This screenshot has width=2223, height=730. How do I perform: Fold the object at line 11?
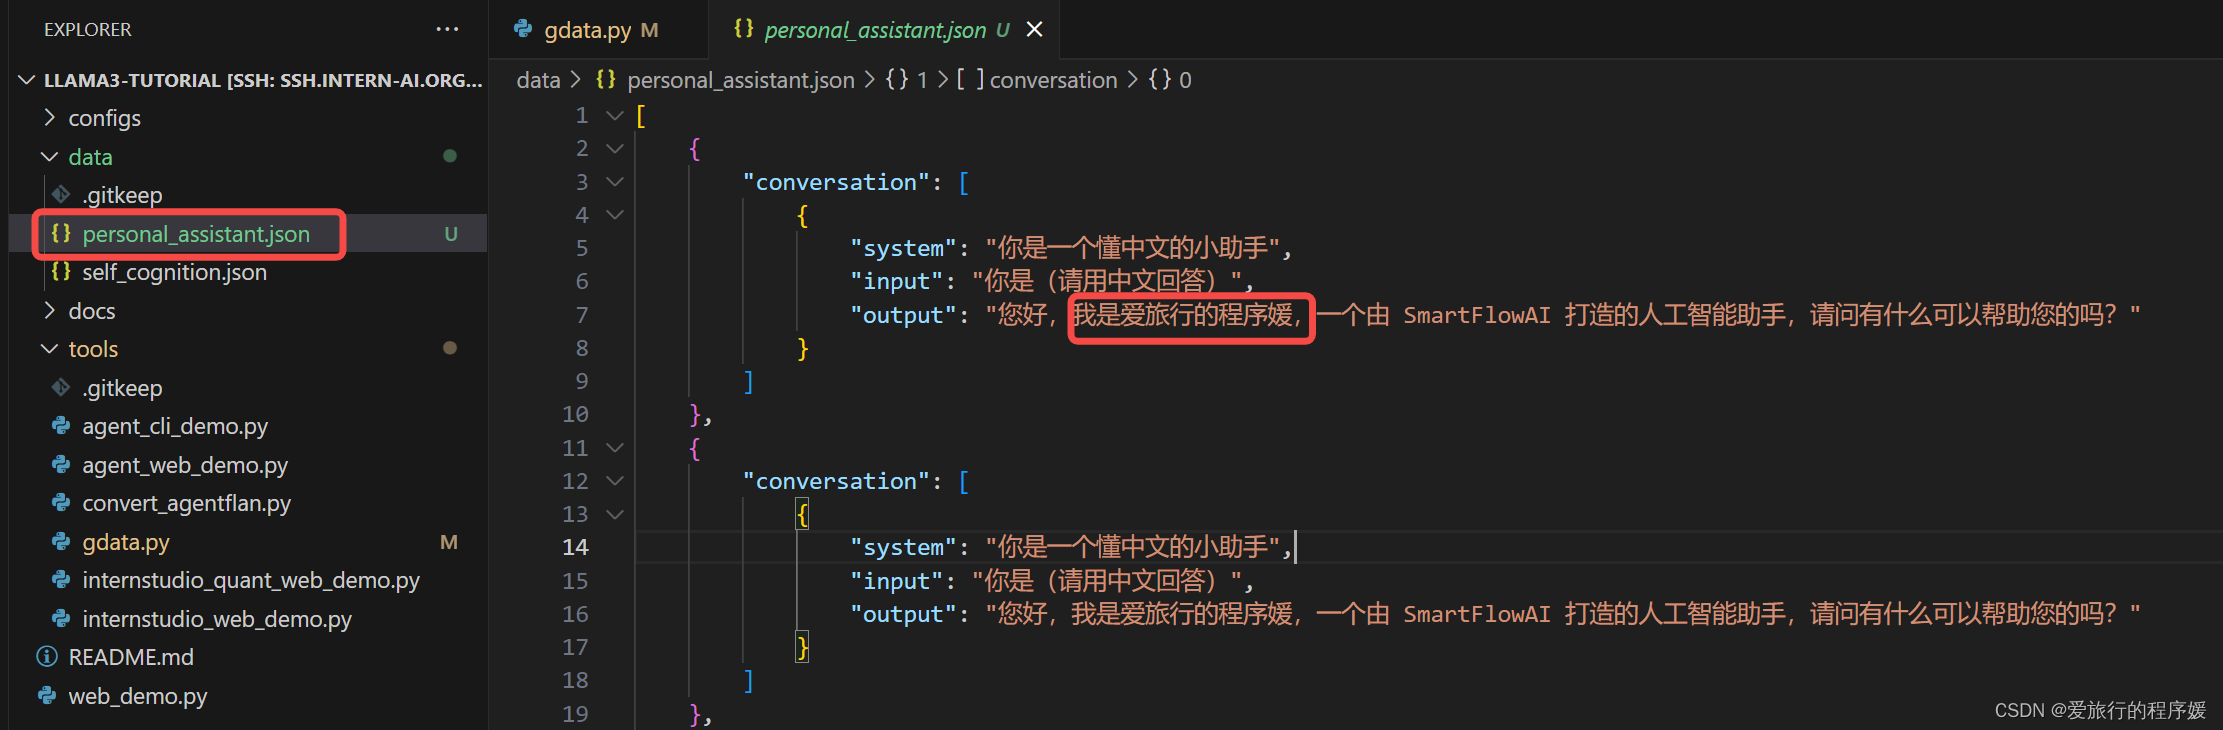click(615, 448)
